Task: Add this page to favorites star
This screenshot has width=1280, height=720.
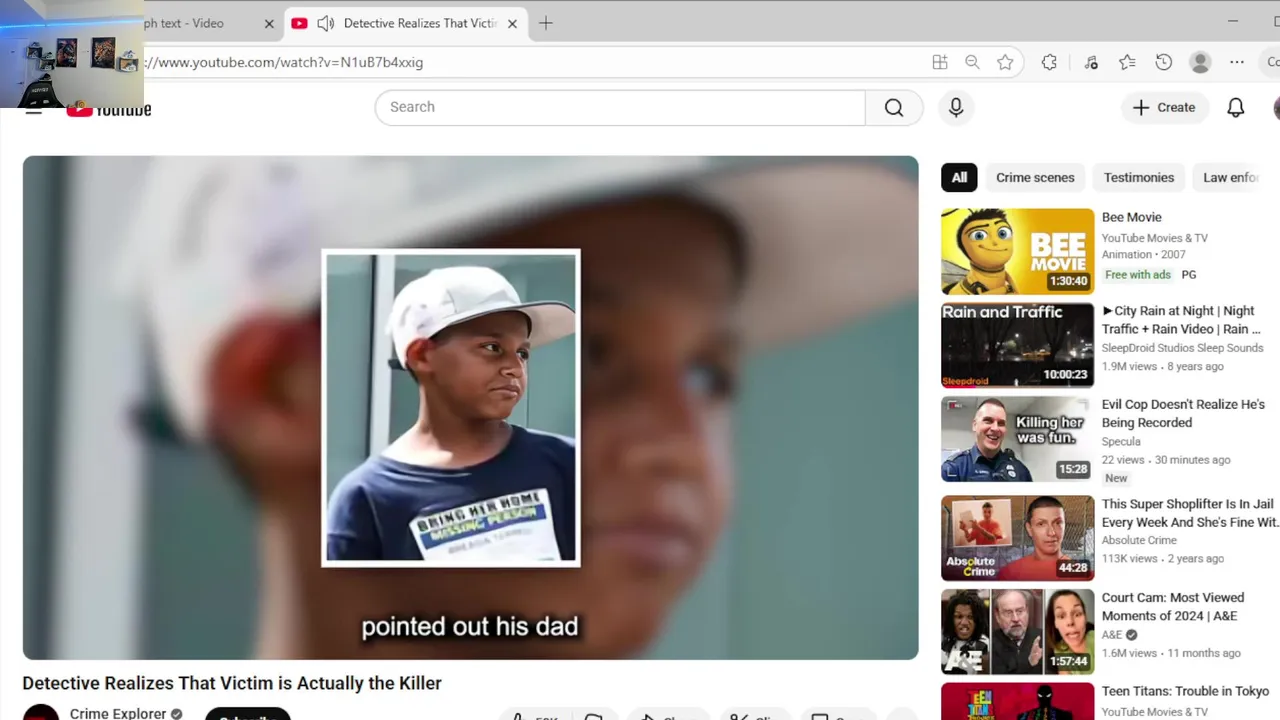Action: pyautogui.click(x=1005, y=62)
